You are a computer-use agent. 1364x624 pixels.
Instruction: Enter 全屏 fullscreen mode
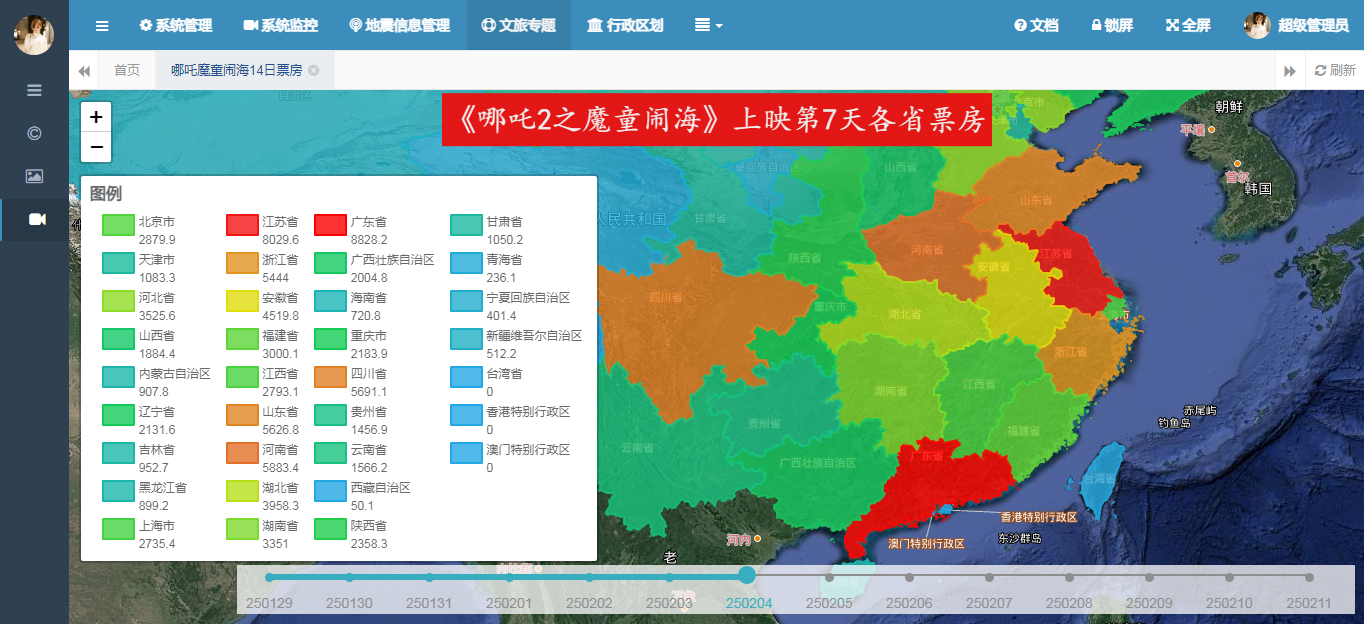[1188, 25]
